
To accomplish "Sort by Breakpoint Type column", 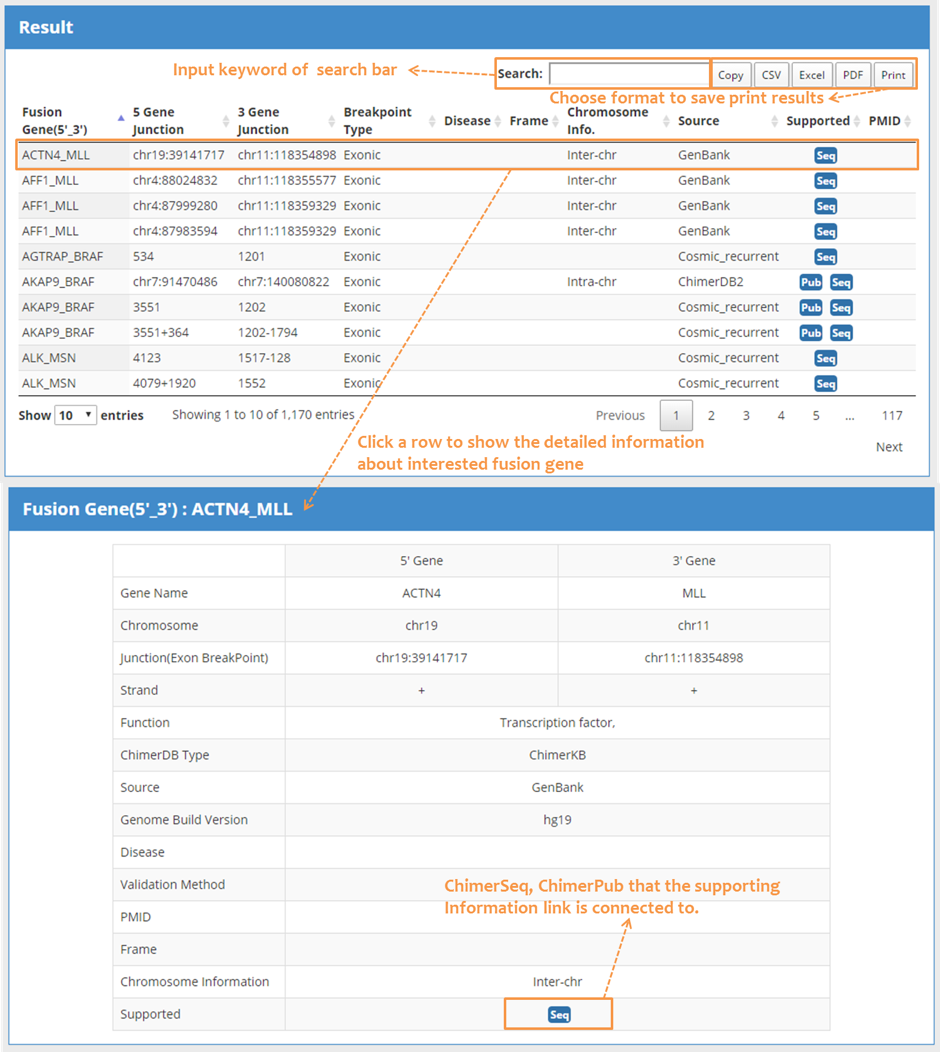I will pos(389,121).
